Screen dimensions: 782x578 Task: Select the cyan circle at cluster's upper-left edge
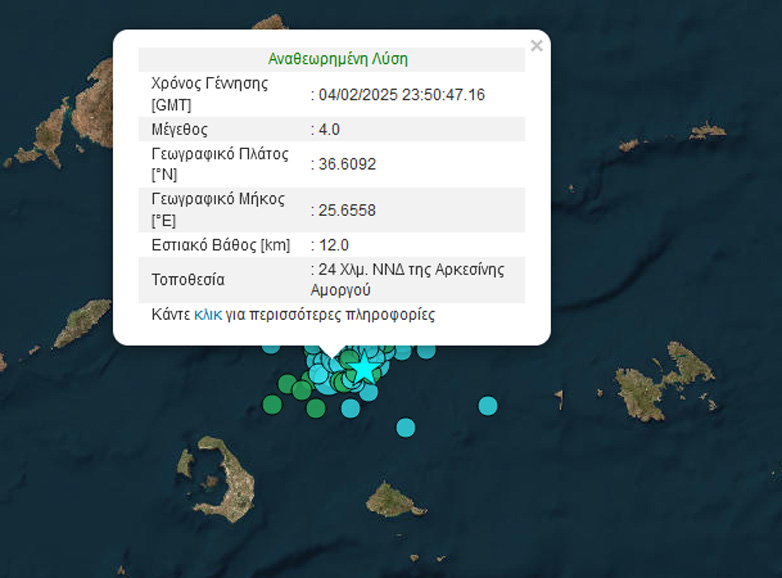coord(271,349)
